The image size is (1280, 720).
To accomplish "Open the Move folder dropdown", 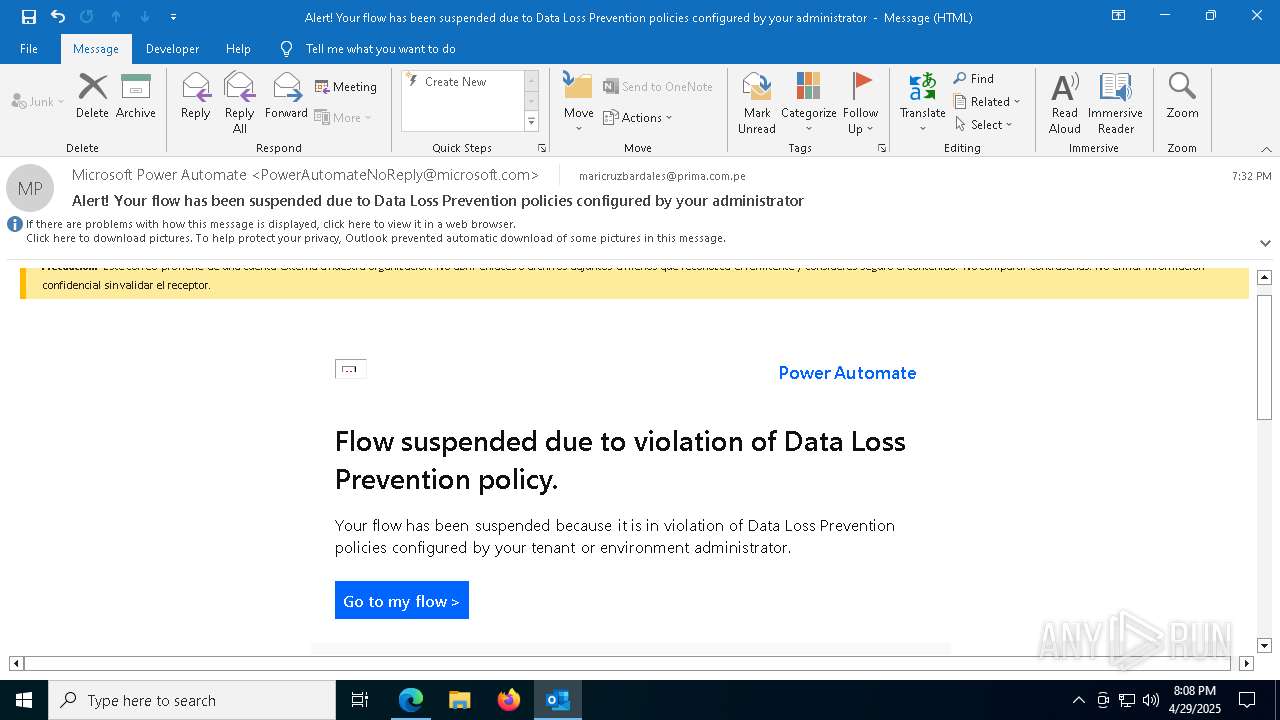I will click(578, 103).
